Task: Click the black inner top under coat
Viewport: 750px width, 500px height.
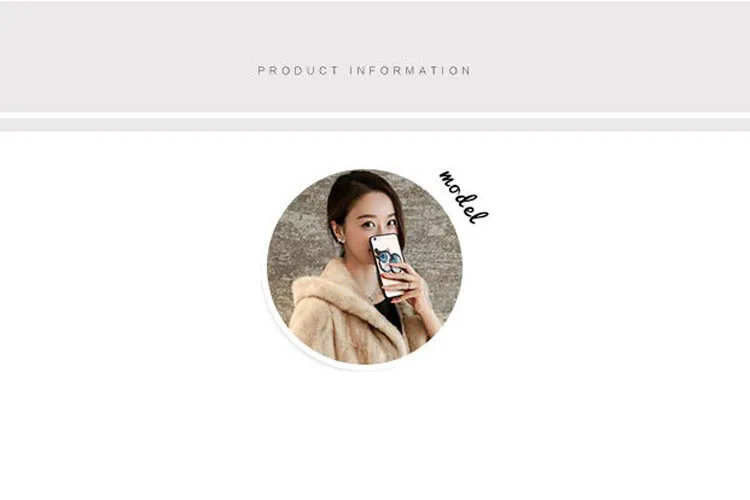Action: [391, 313]
